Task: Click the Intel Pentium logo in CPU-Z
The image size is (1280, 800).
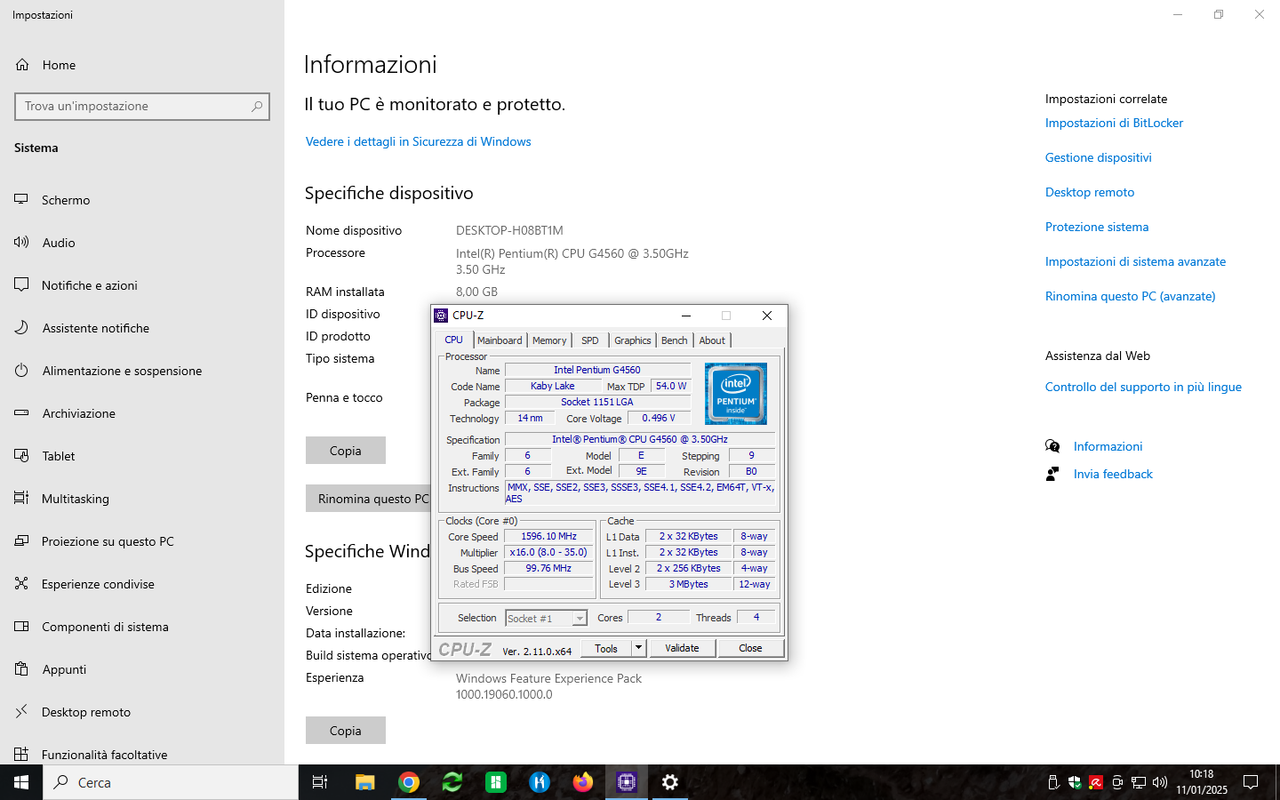Action: tap(736, 393)
